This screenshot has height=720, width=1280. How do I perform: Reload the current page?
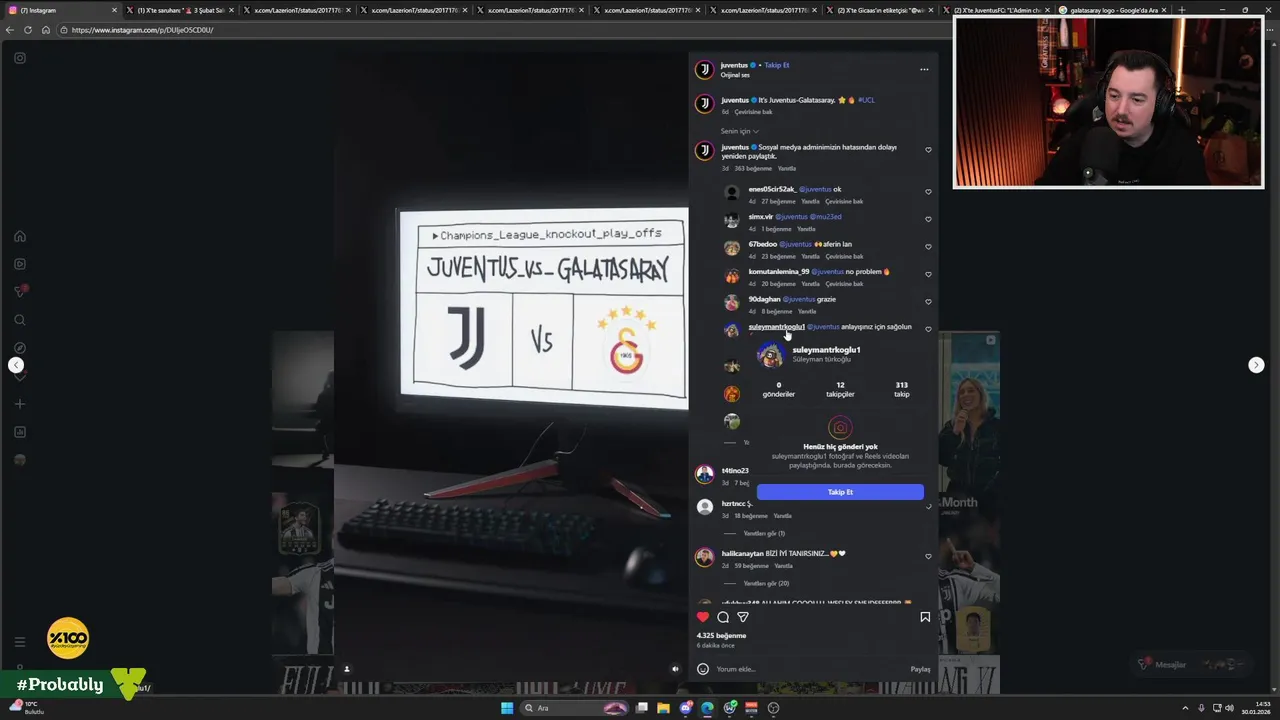point(28,30)
